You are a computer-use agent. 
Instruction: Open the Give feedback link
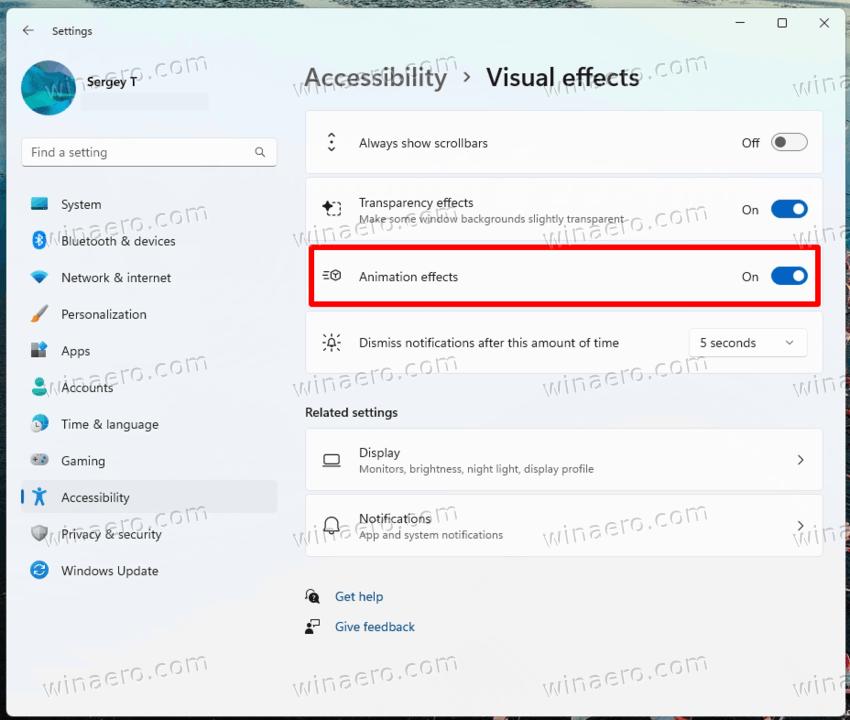pyautogui.click(x=375, y=627)
